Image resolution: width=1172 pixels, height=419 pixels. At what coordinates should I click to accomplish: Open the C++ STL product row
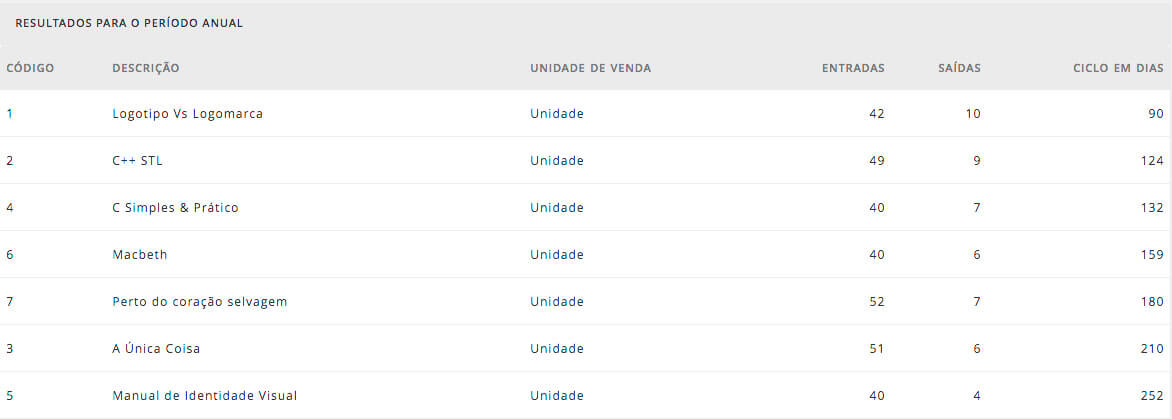pos(586,161)
